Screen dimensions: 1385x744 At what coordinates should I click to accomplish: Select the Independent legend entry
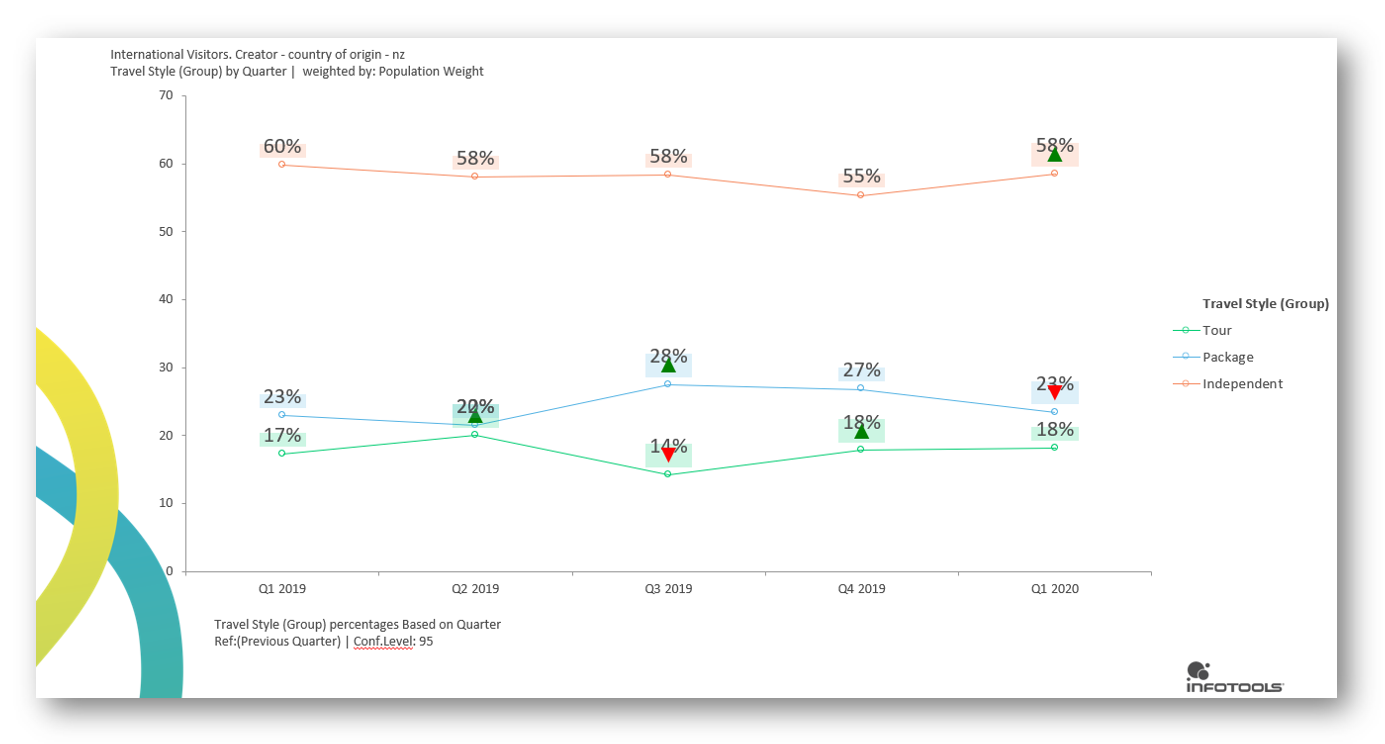tap(1228, 384)
